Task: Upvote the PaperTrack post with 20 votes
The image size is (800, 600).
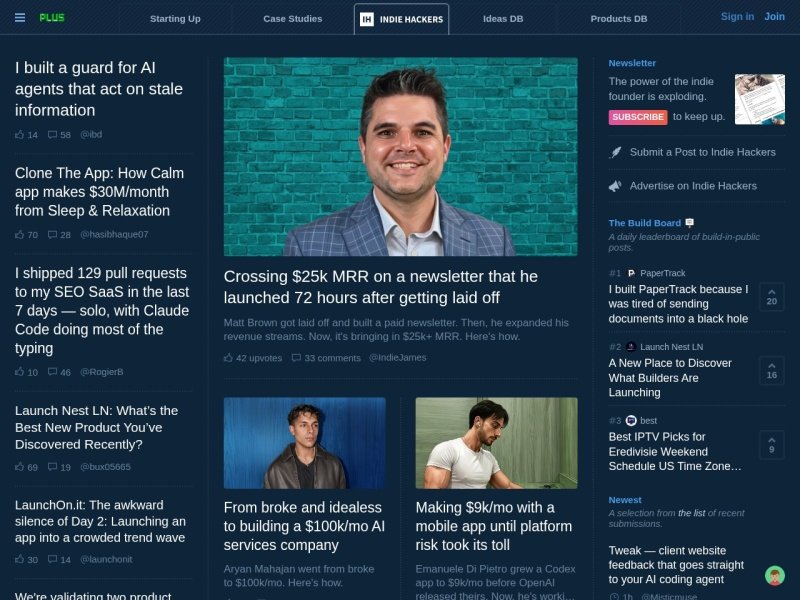Action: click(x=771, y=296)
